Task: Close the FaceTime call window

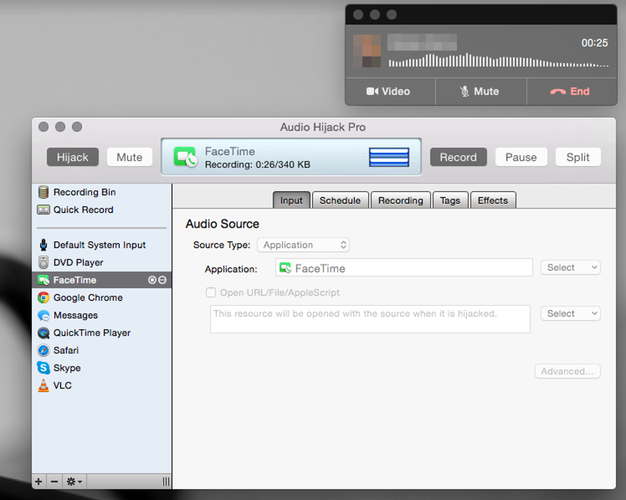Action: pos(358,15)
